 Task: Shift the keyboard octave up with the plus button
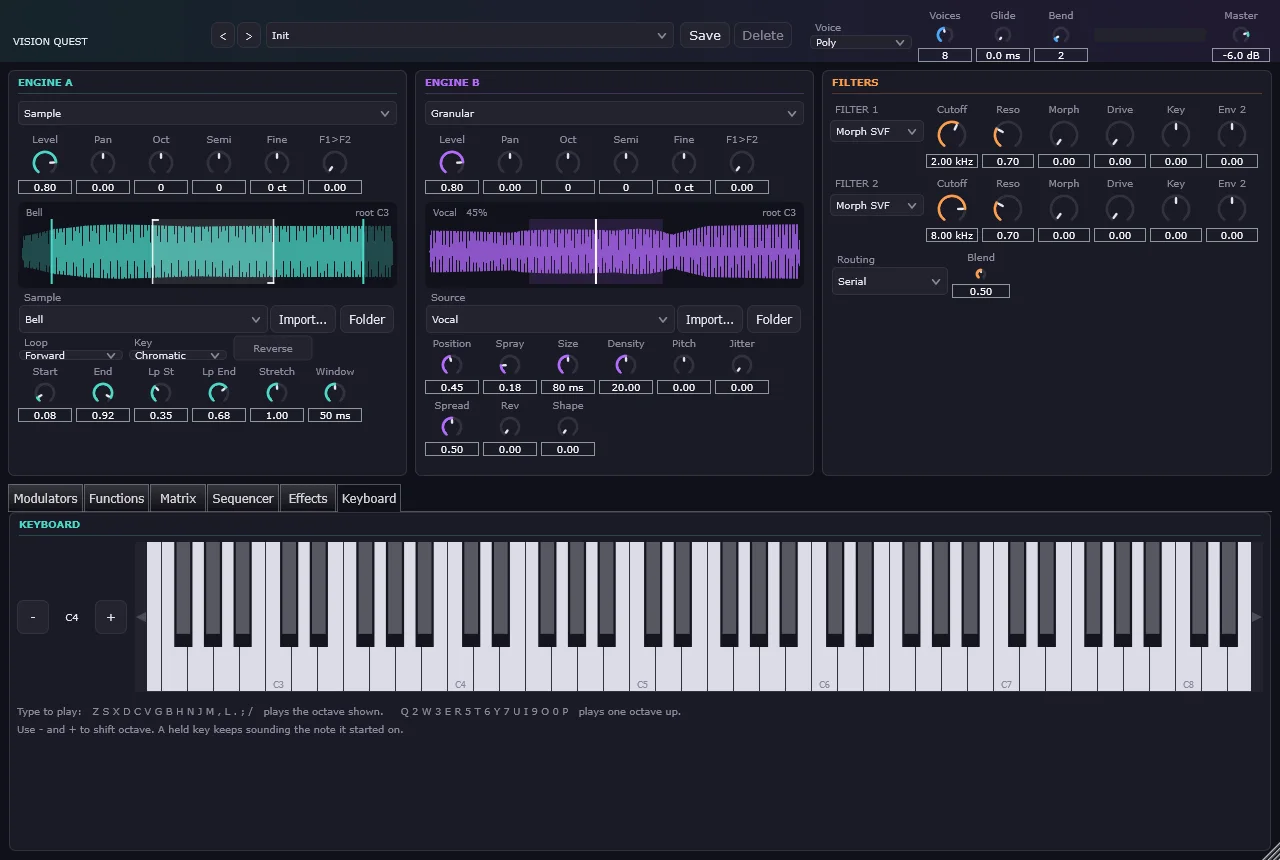111,617
